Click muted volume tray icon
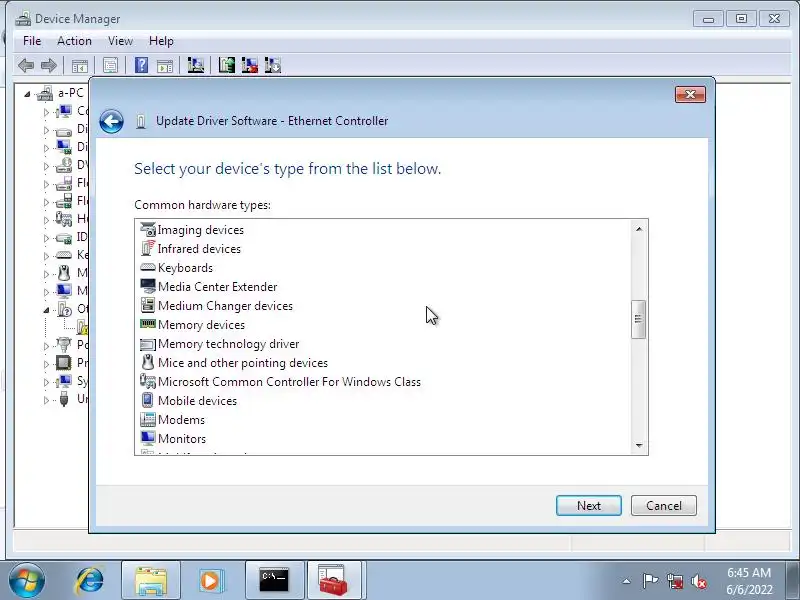 pyautogui.click(x=698, y=581)
